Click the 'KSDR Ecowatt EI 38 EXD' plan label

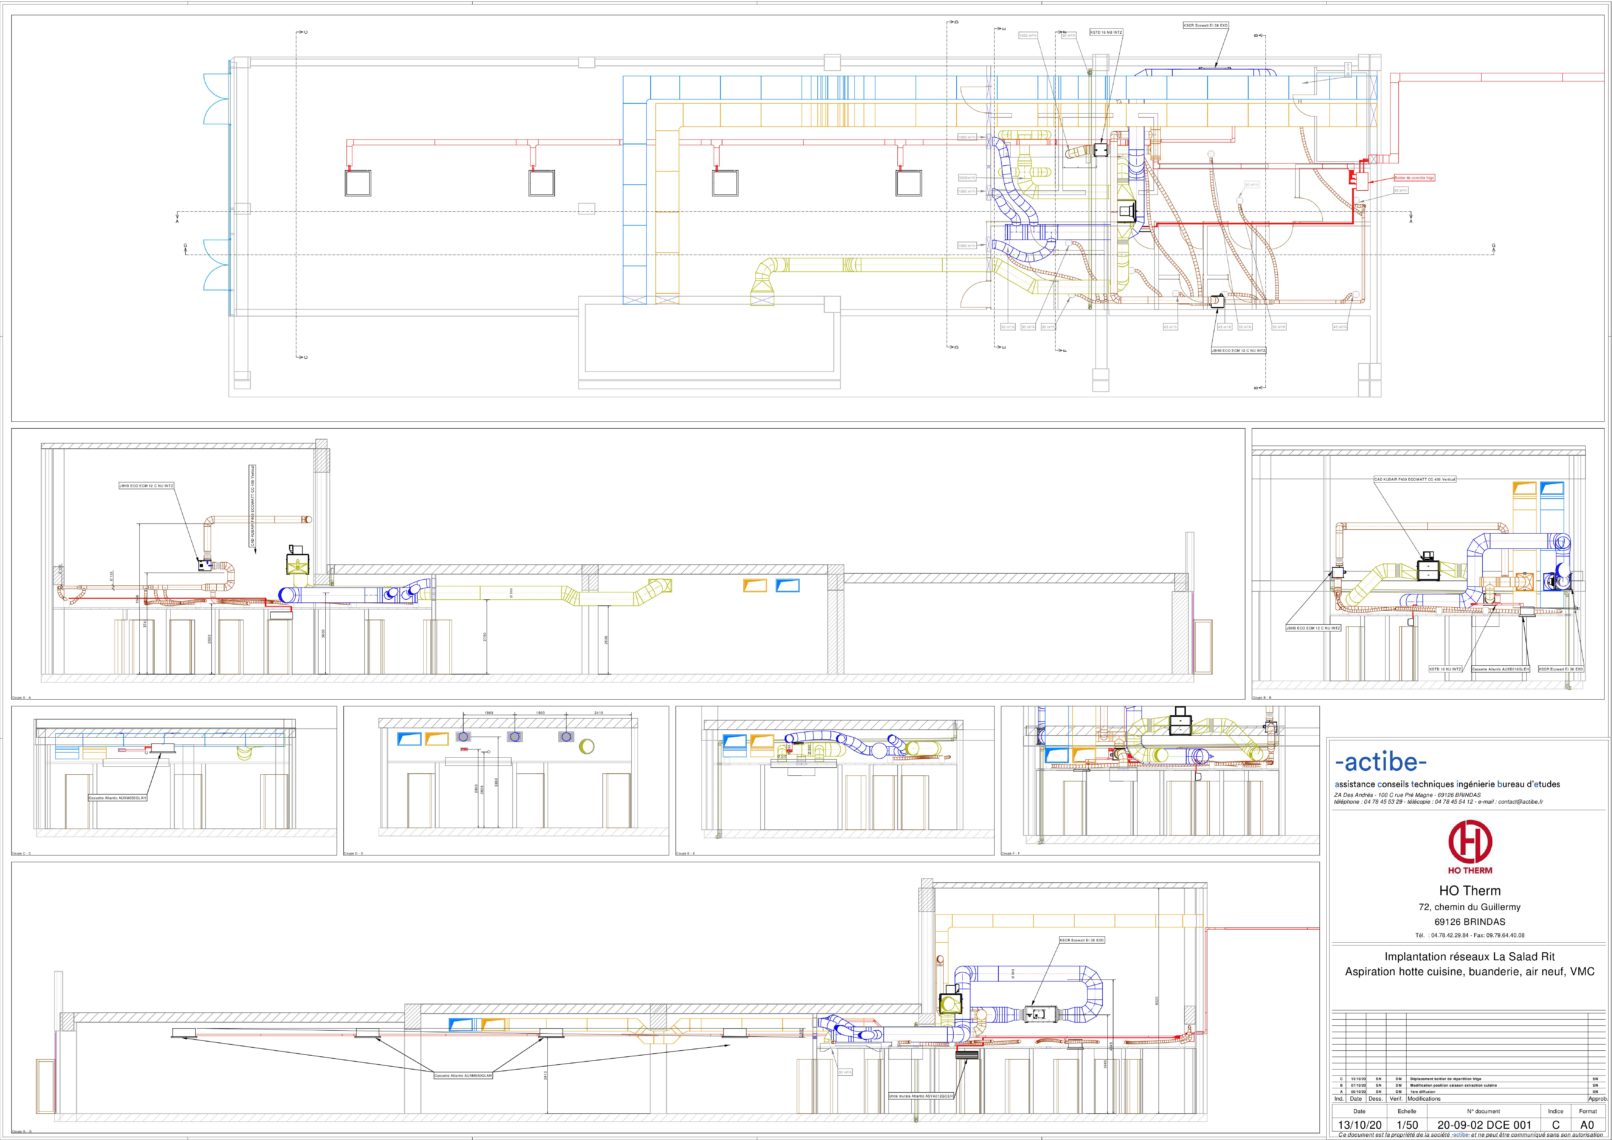point(1206,26)
